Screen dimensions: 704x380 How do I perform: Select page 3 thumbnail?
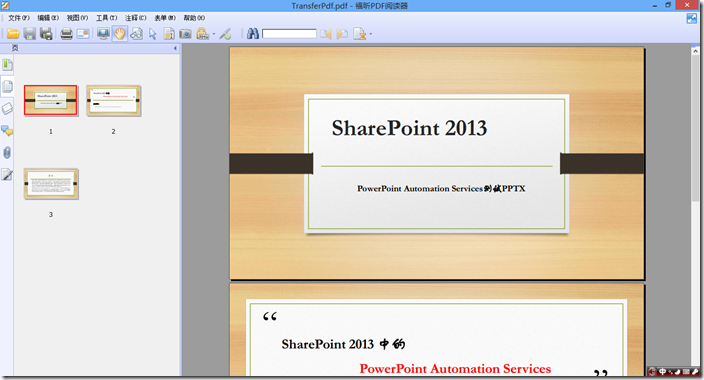pyautogui.click(x=51, y=184)
